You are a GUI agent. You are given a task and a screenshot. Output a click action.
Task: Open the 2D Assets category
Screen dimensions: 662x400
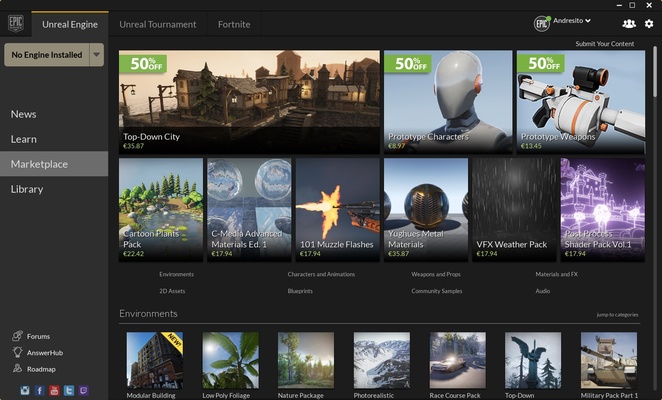click(x=172, y=291)
